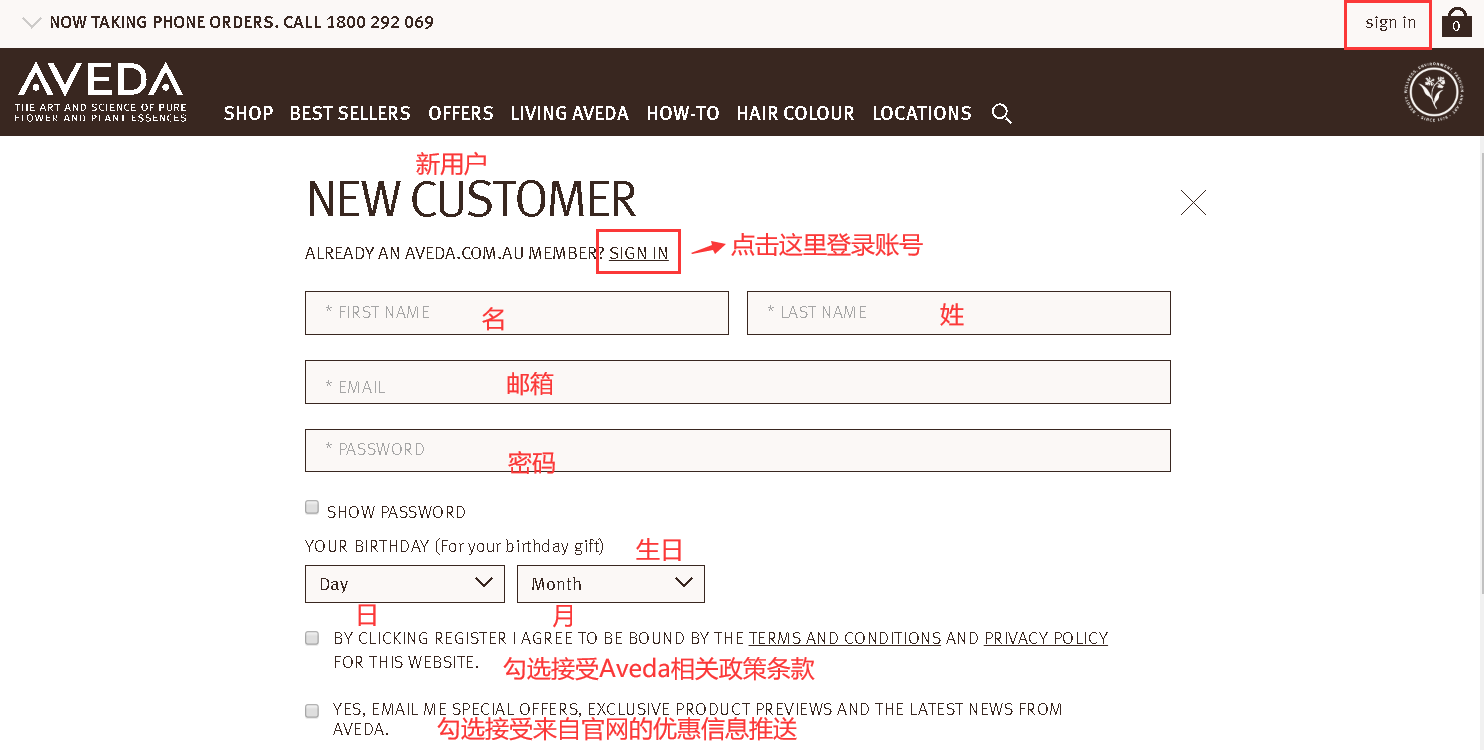This screenshot has height=750, width=1484.
Task: Follow the Sign In link for existing members
Action: click(638, 253)
